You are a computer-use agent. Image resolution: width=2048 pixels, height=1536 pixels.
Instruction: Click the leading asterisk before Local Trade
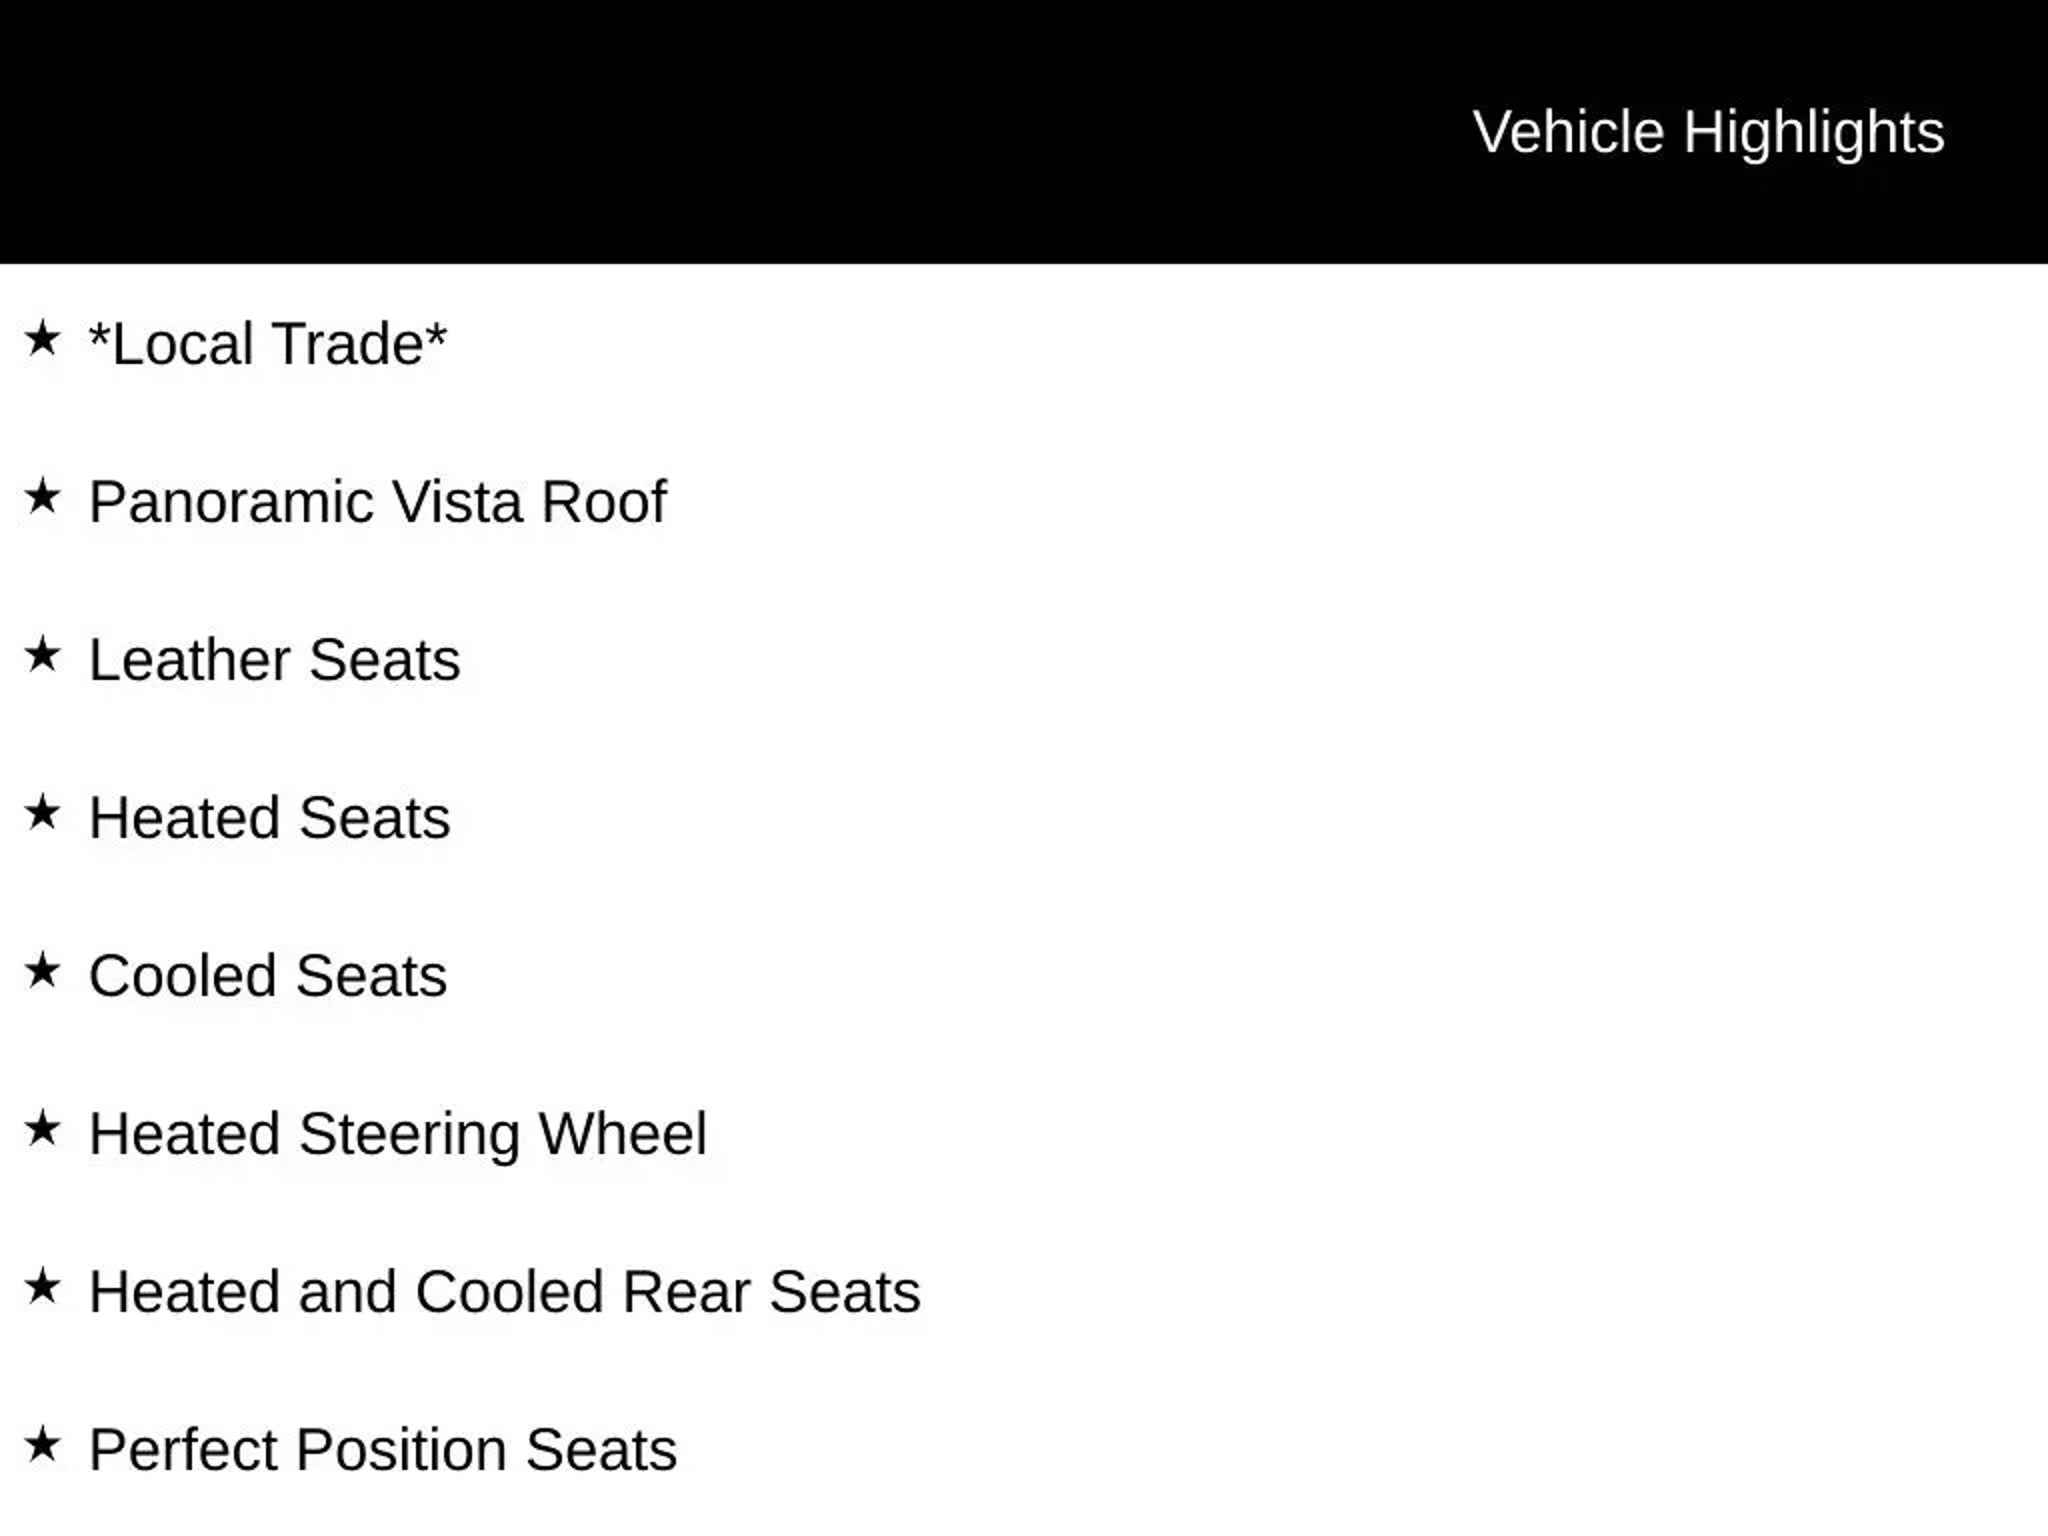click(98, 333)
